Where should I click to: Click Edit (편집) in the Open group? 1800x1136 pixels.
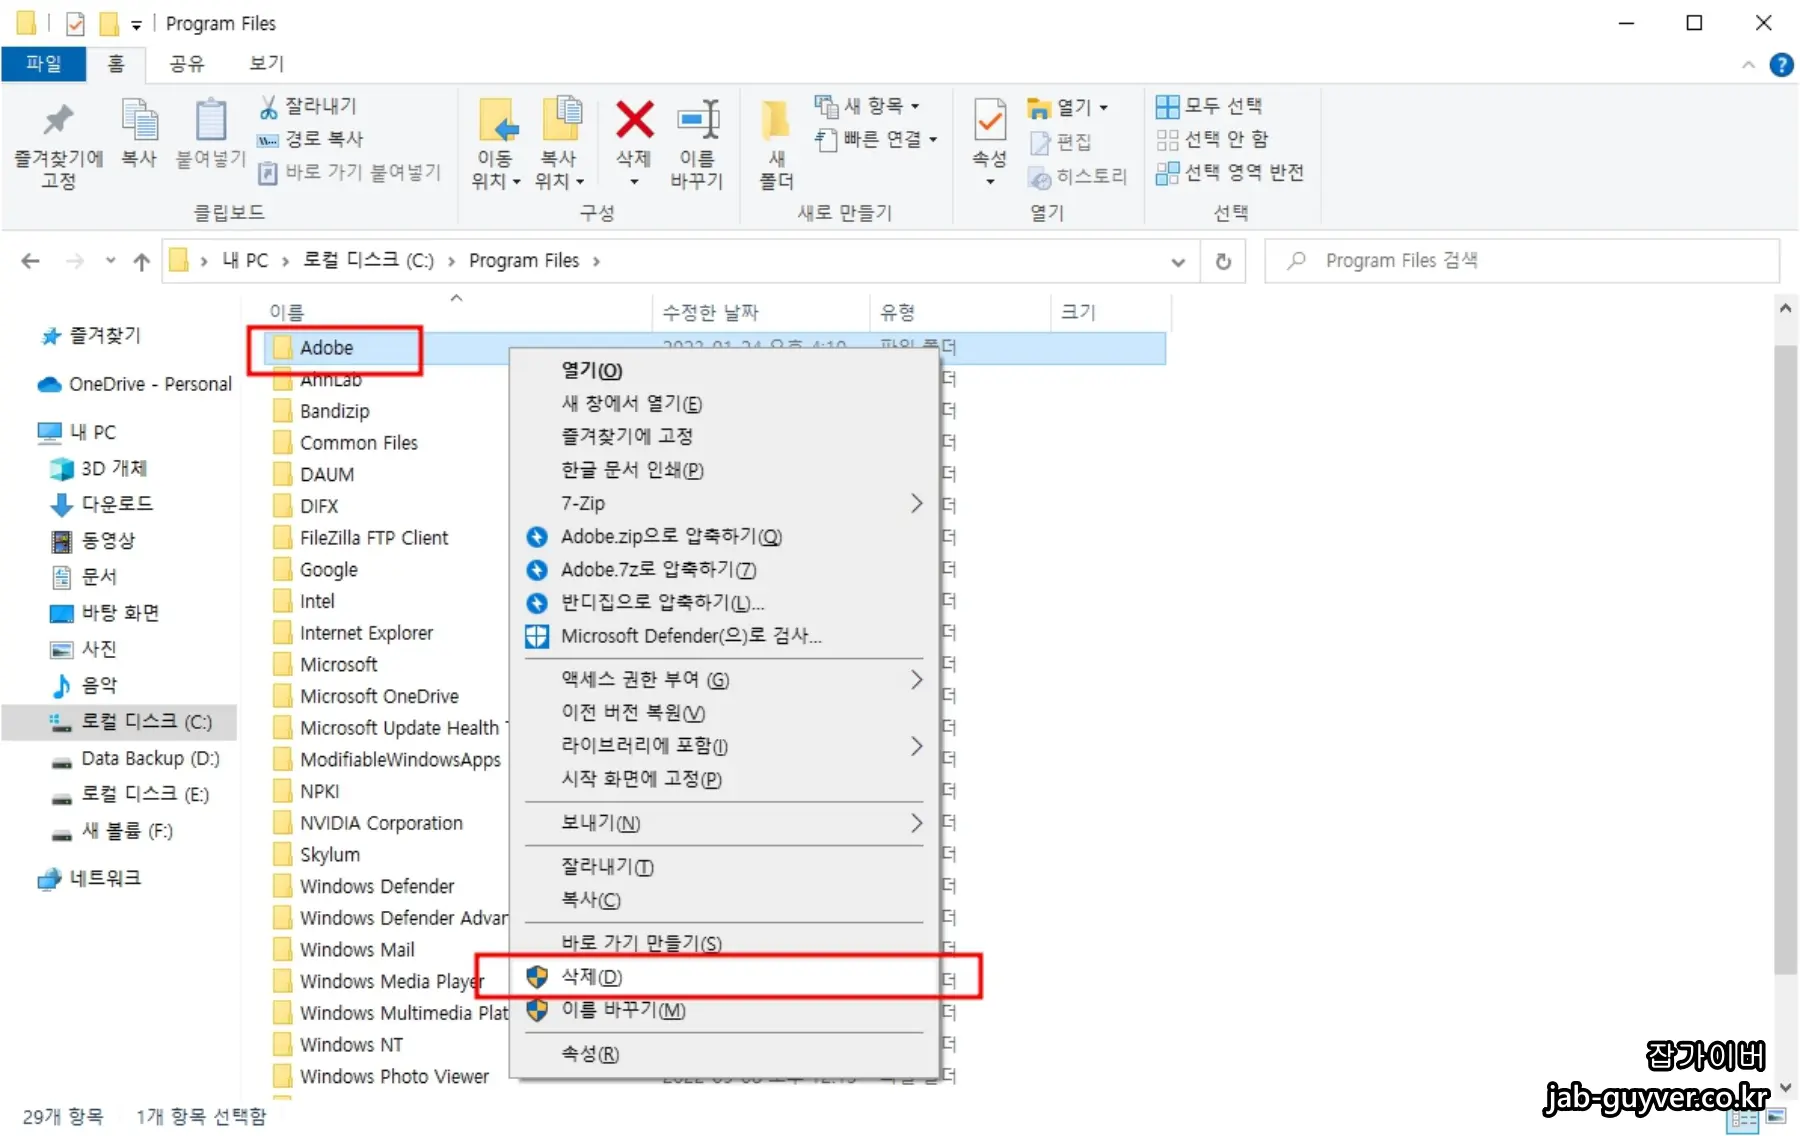point(1060,143)
